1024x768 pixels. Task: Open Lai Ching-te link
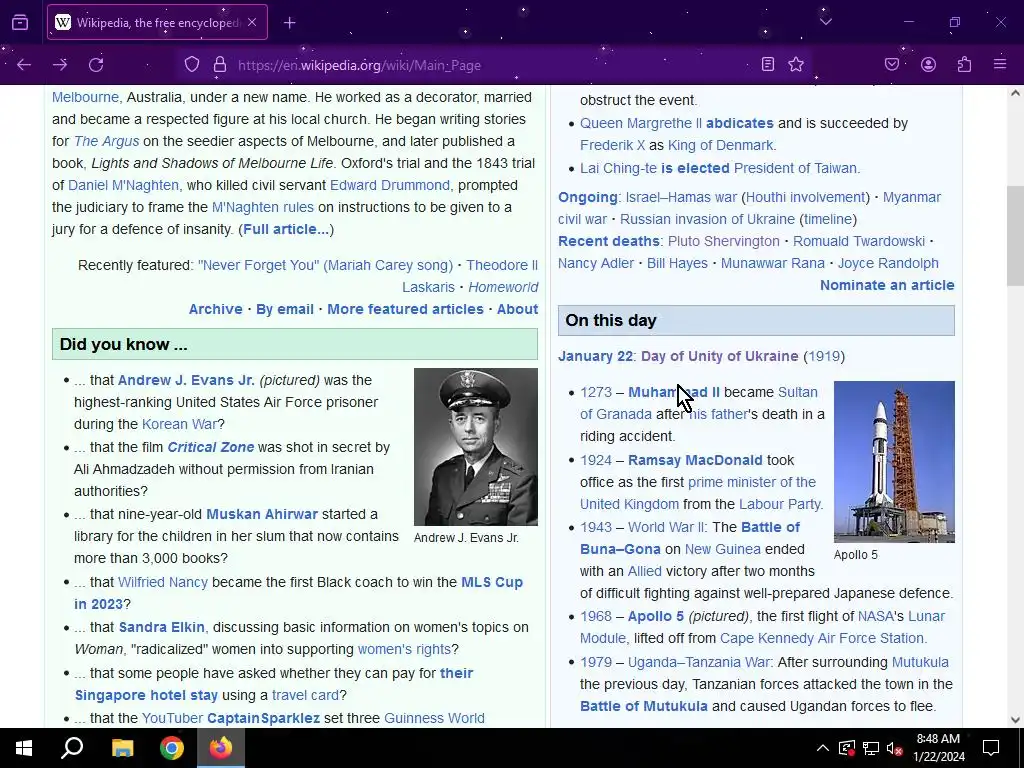tap(618, 168)
